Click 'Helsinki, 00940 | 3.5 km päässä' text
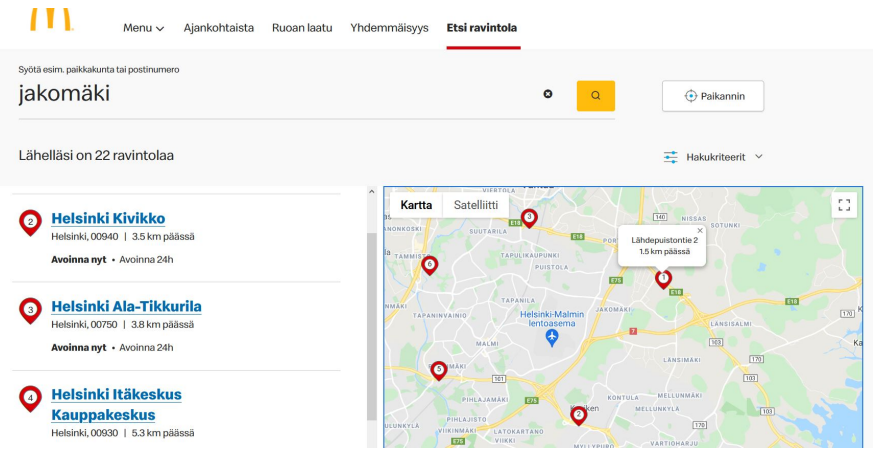This screenshot has height=472, width=873. (123, 237)
